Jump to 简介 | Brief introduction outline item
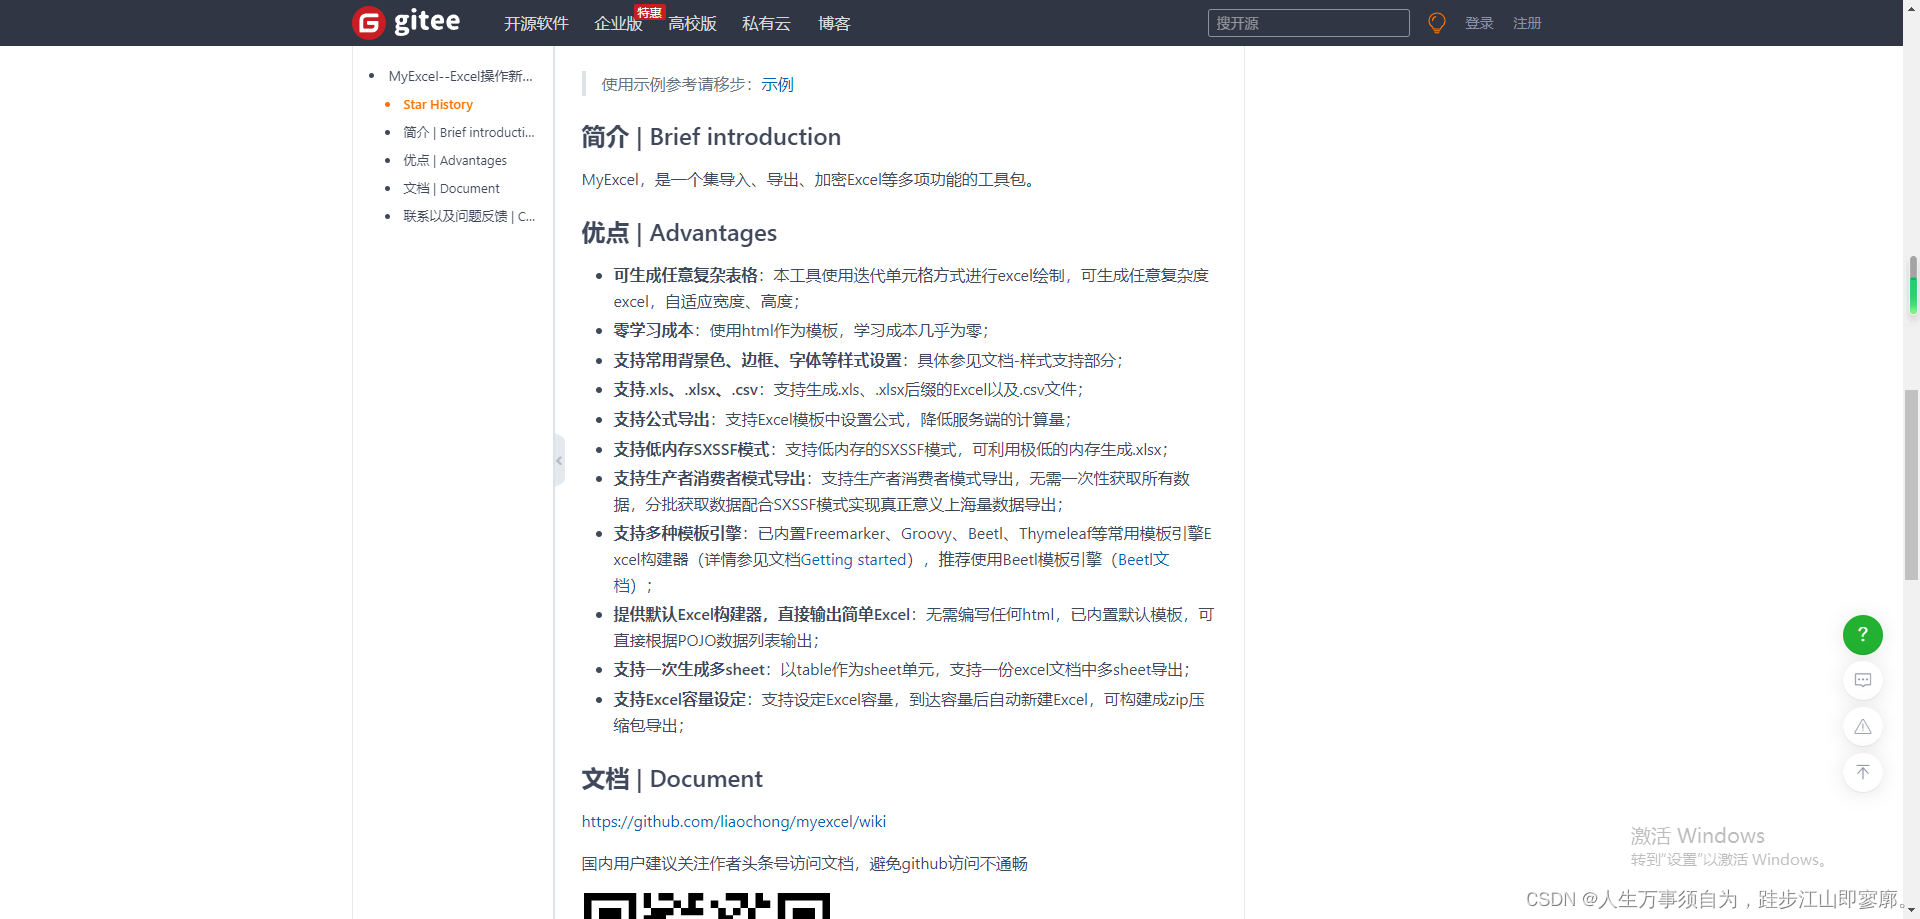 pos(469,132)
